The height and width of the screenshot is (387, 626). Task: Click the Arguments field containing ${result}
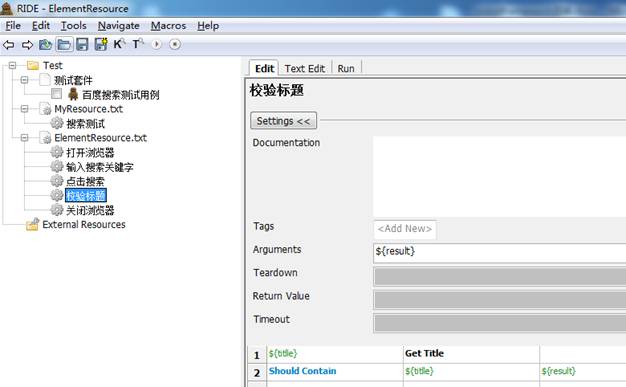pos(499,252)
